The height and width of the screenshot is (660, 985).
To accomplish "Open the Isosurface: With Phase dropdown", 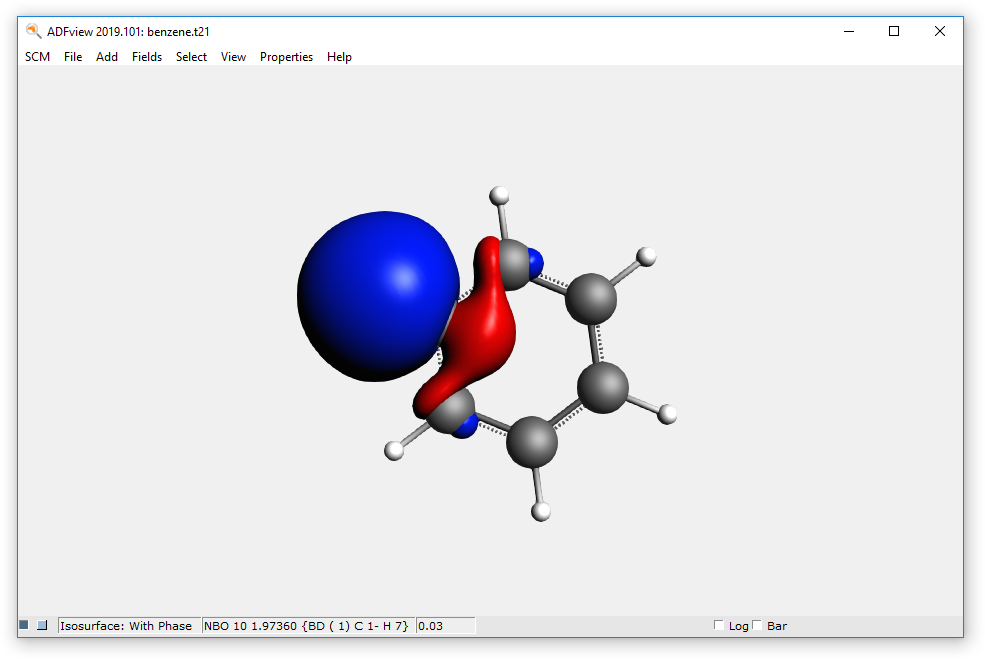I will click(129, 625).
